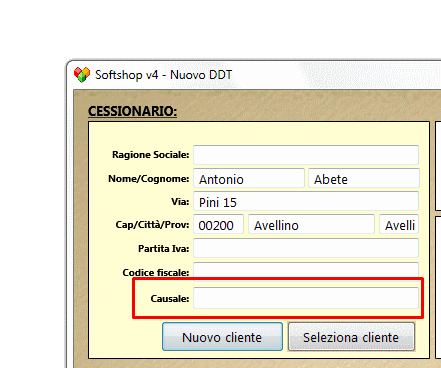
Task: Click the Cognome field containing Abete
Action: [364, 178]
